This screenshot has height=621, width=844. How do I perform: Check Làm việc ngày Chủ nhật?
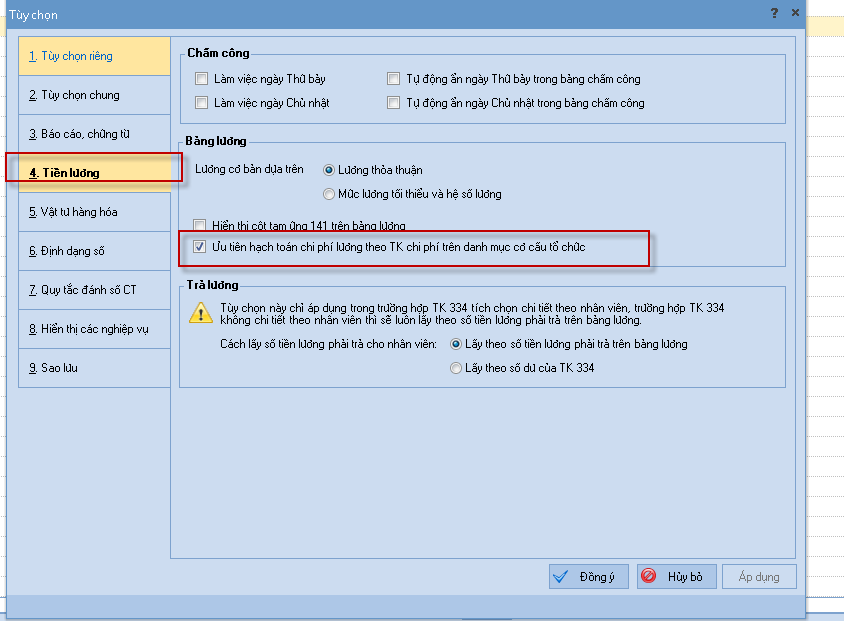[x=202, y=103]
